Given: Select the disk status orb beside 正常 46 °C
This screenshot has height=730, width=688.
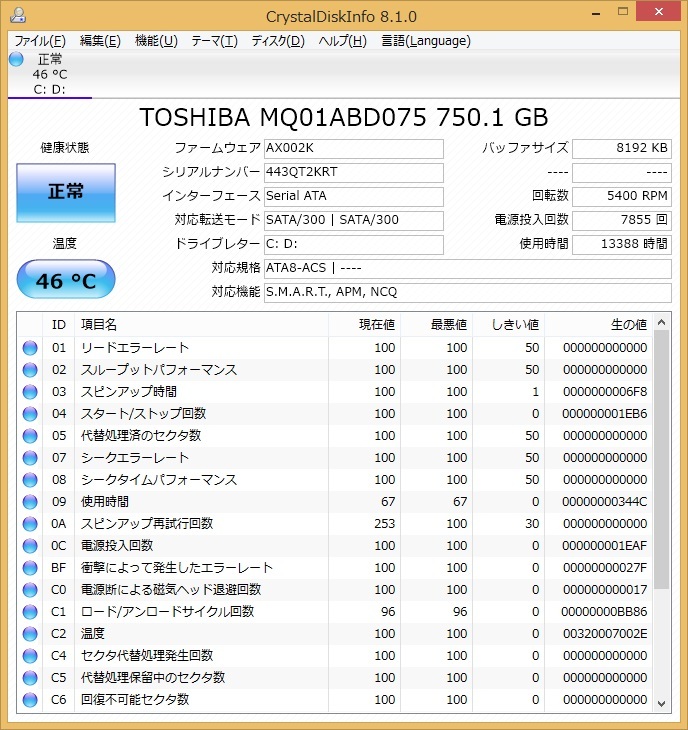Looking at the screenshot, I should [x=16, y=59].
